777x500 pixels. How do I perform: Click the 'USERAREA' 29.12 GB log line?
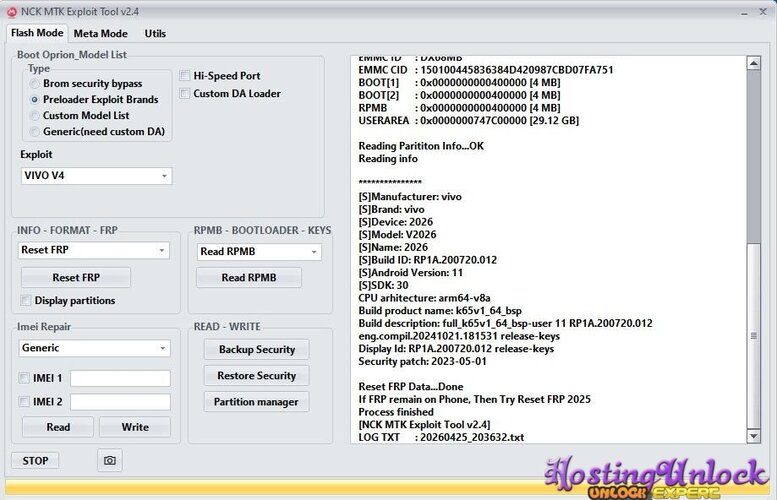468,120
